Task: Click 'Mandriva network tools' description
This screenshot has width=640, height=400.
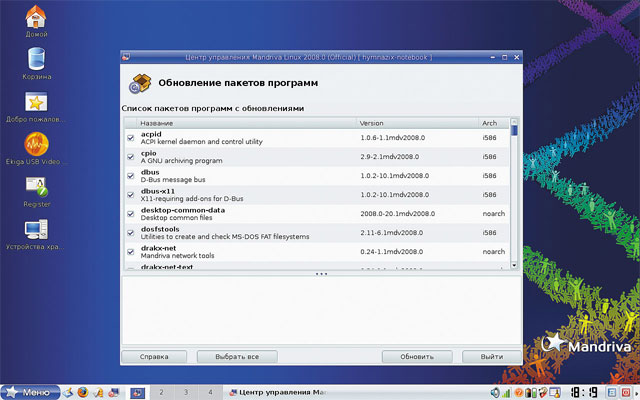Action: pos(178,256)
